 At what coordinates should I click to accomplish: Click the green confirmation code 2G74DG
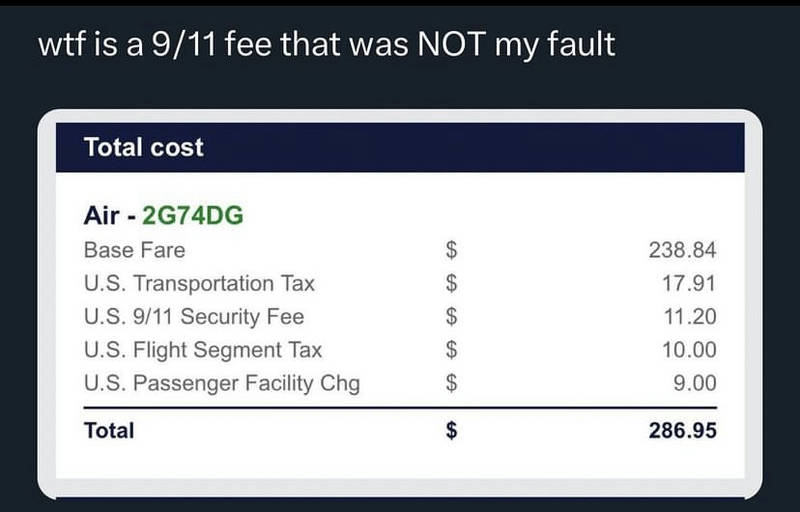[x=192, y=215]
